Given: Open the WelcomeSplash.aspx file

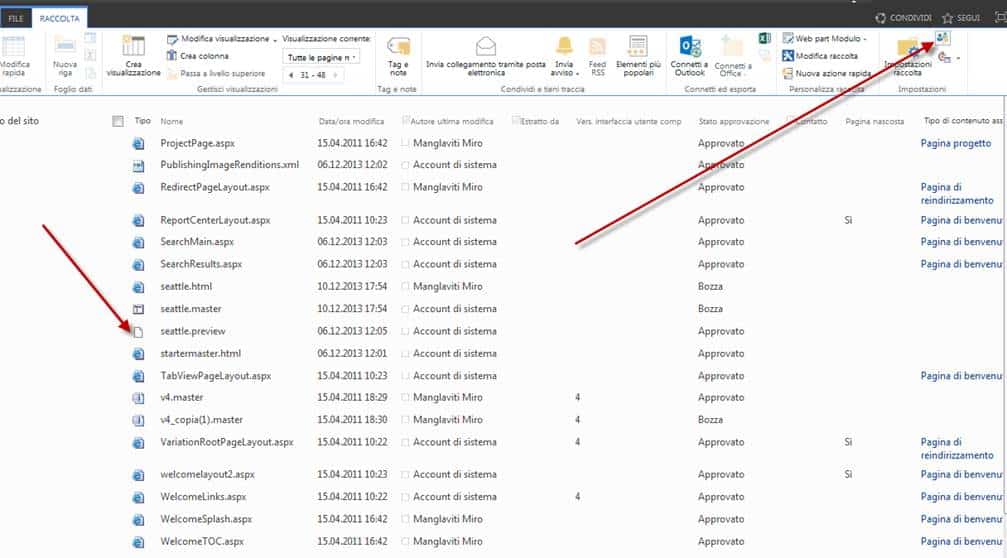Looking at the screenshot, I should (206, 519).
